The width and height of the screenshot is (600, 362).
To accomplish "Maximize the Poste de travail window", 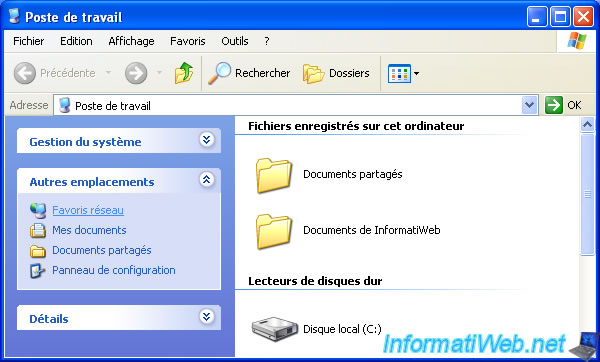I will pos(560,16).
